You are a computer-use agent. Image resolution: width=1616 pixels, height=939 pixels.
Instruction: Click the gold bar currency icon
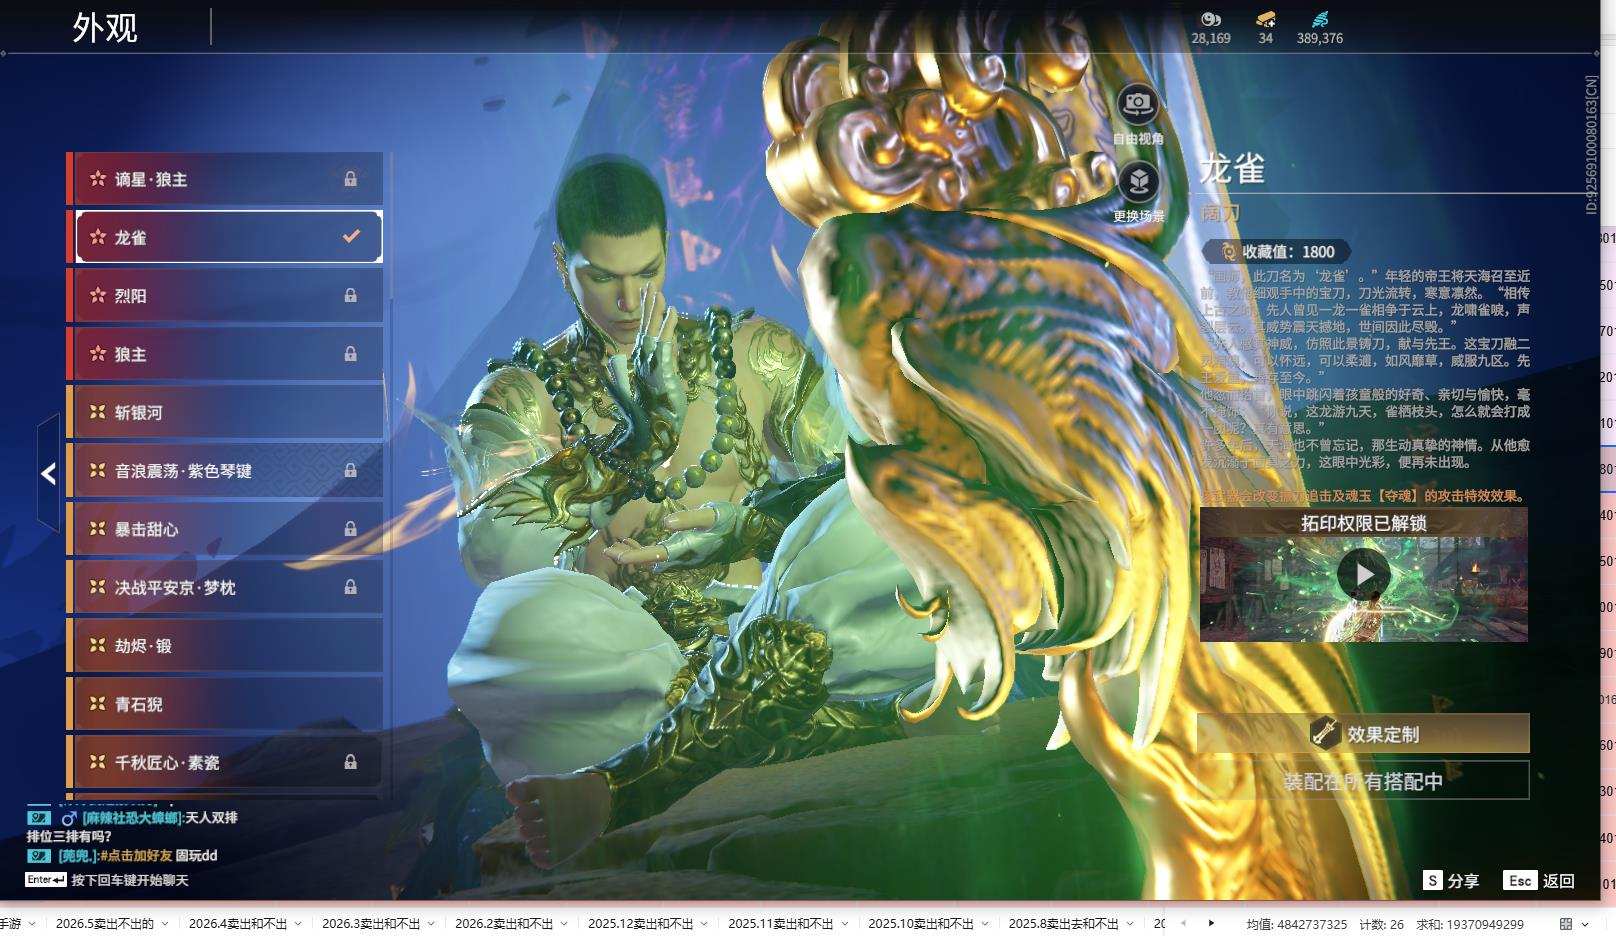(1265, 20)
